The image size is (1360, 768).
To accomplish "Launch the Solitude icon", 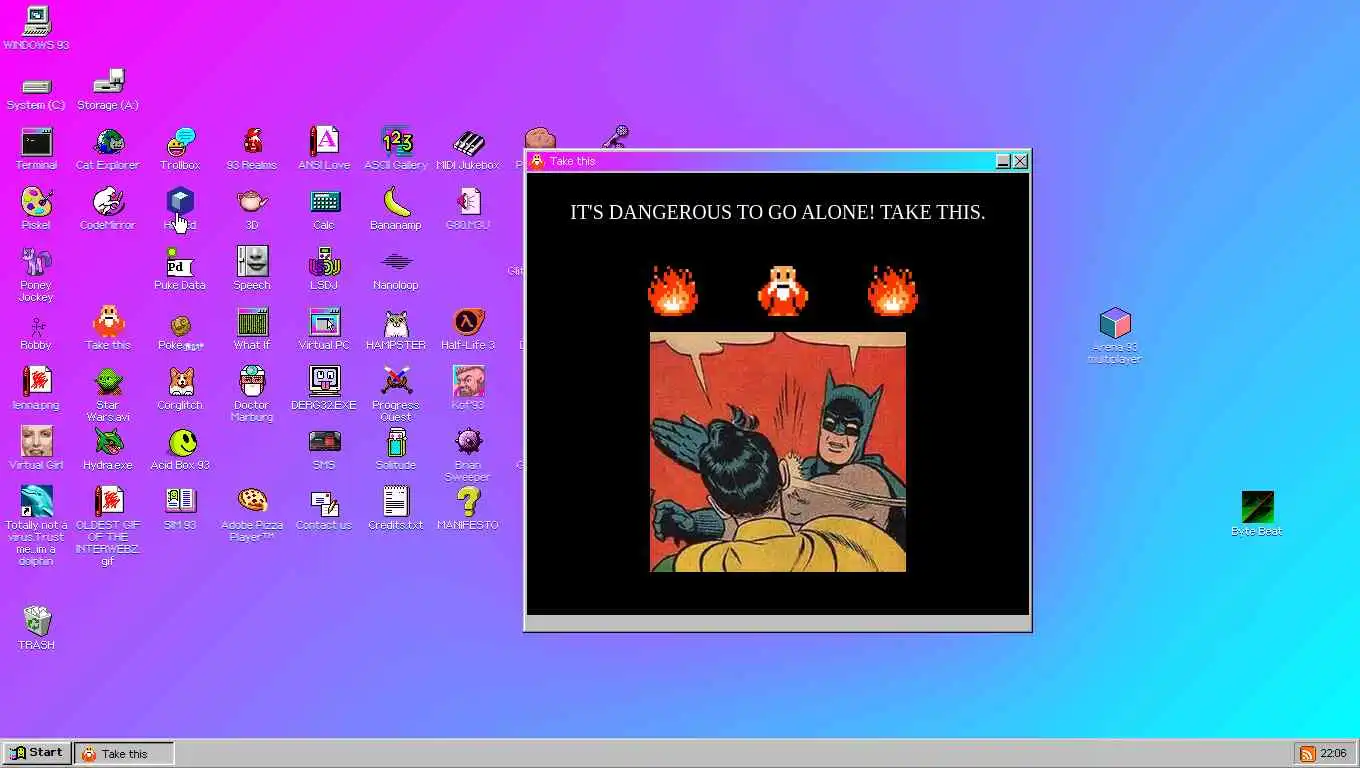I will point(396,449).
